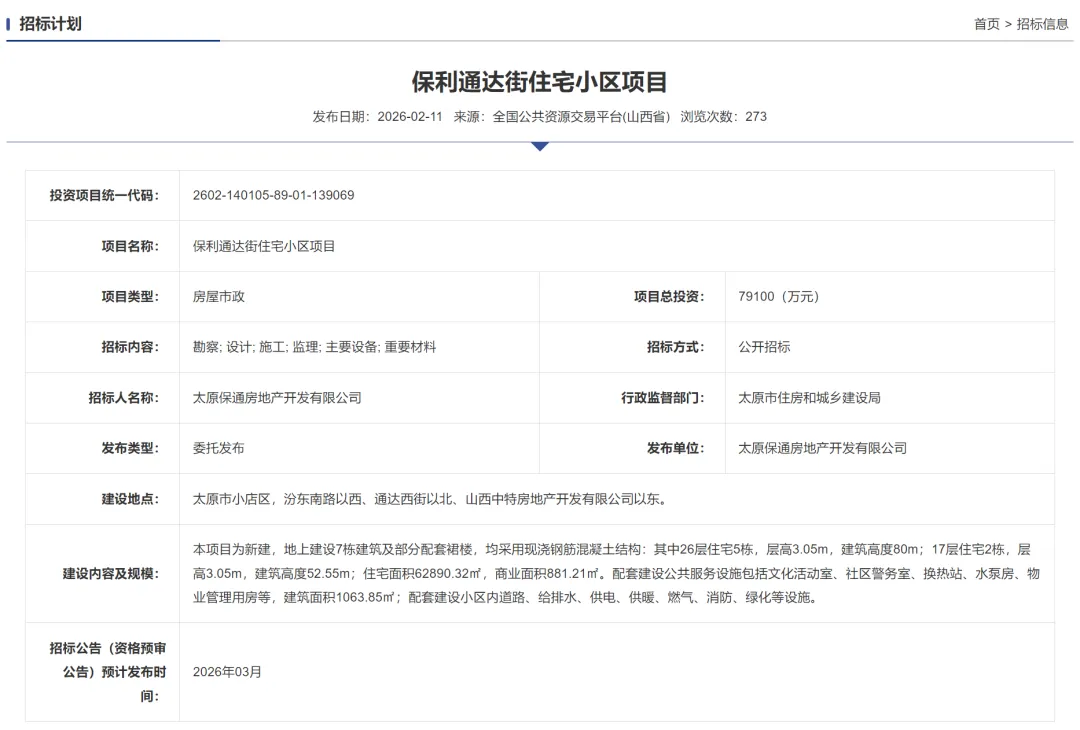Click the 投资项目统一代码 label

click(104, 196)
